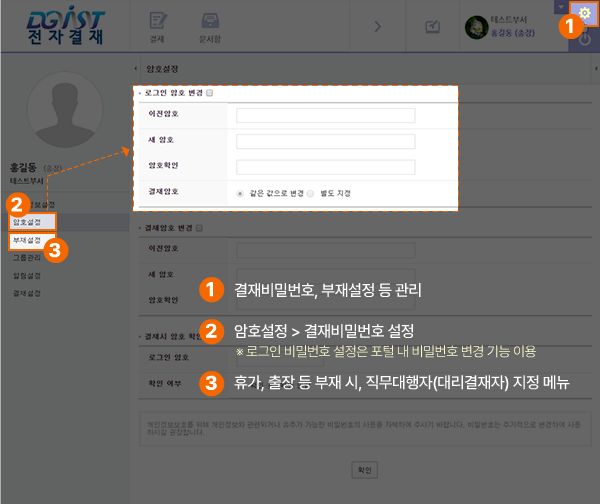The width and height of the screenshot is (600, 504).
Task: Click the 암호확인 field under 로그인 암호 변경
Action: 326,167
